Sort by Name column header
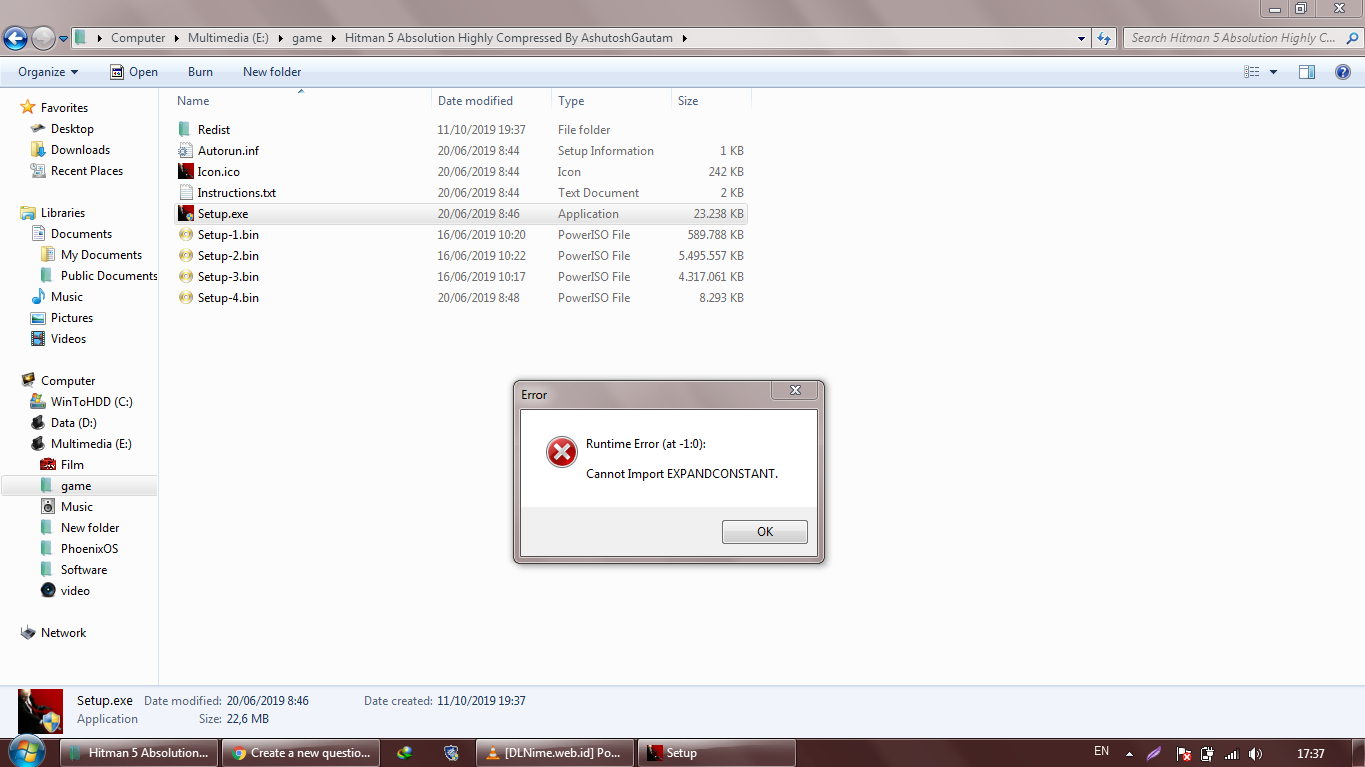Screen dimensions: 1365x767 [301, 101]
